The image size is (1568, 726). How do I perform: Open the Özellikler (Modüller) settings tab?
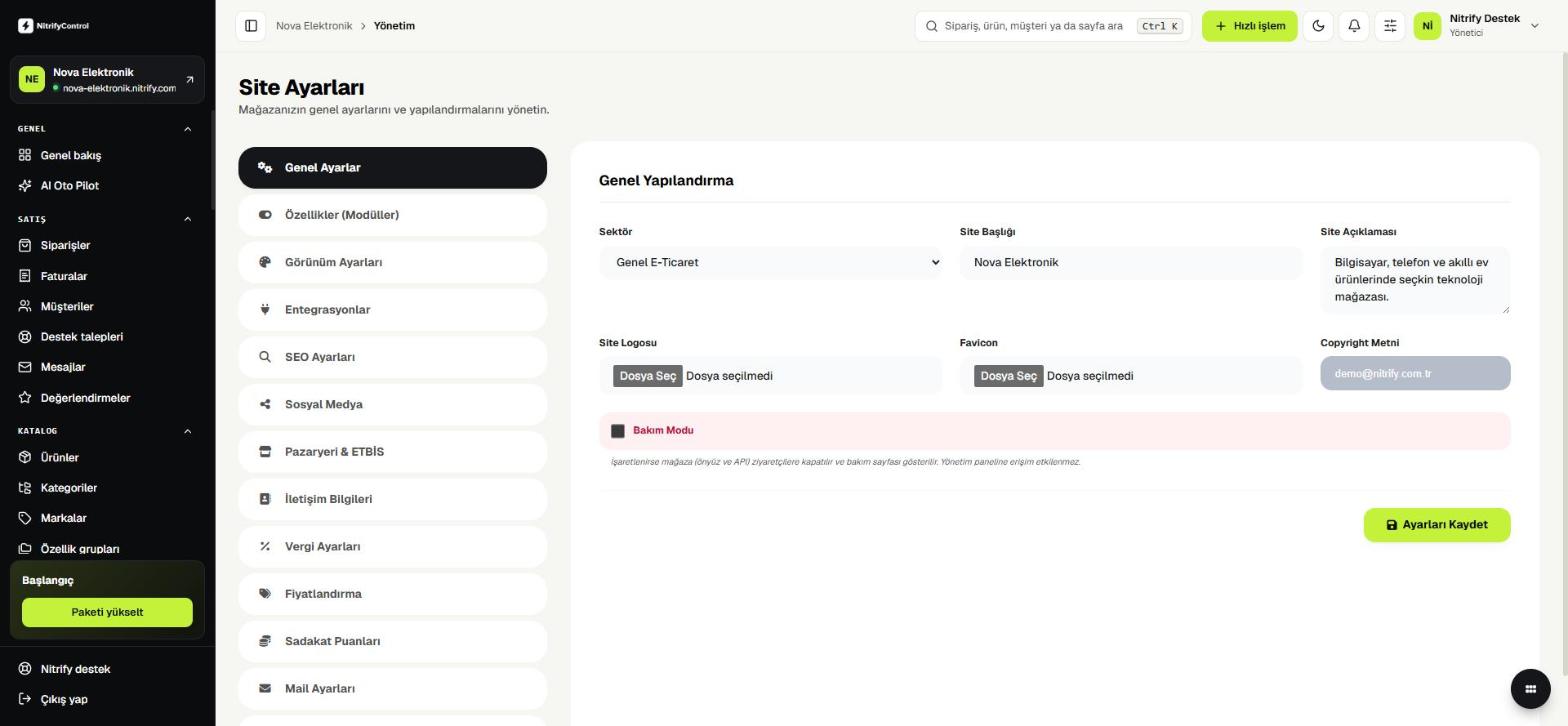tap(392, 215)
